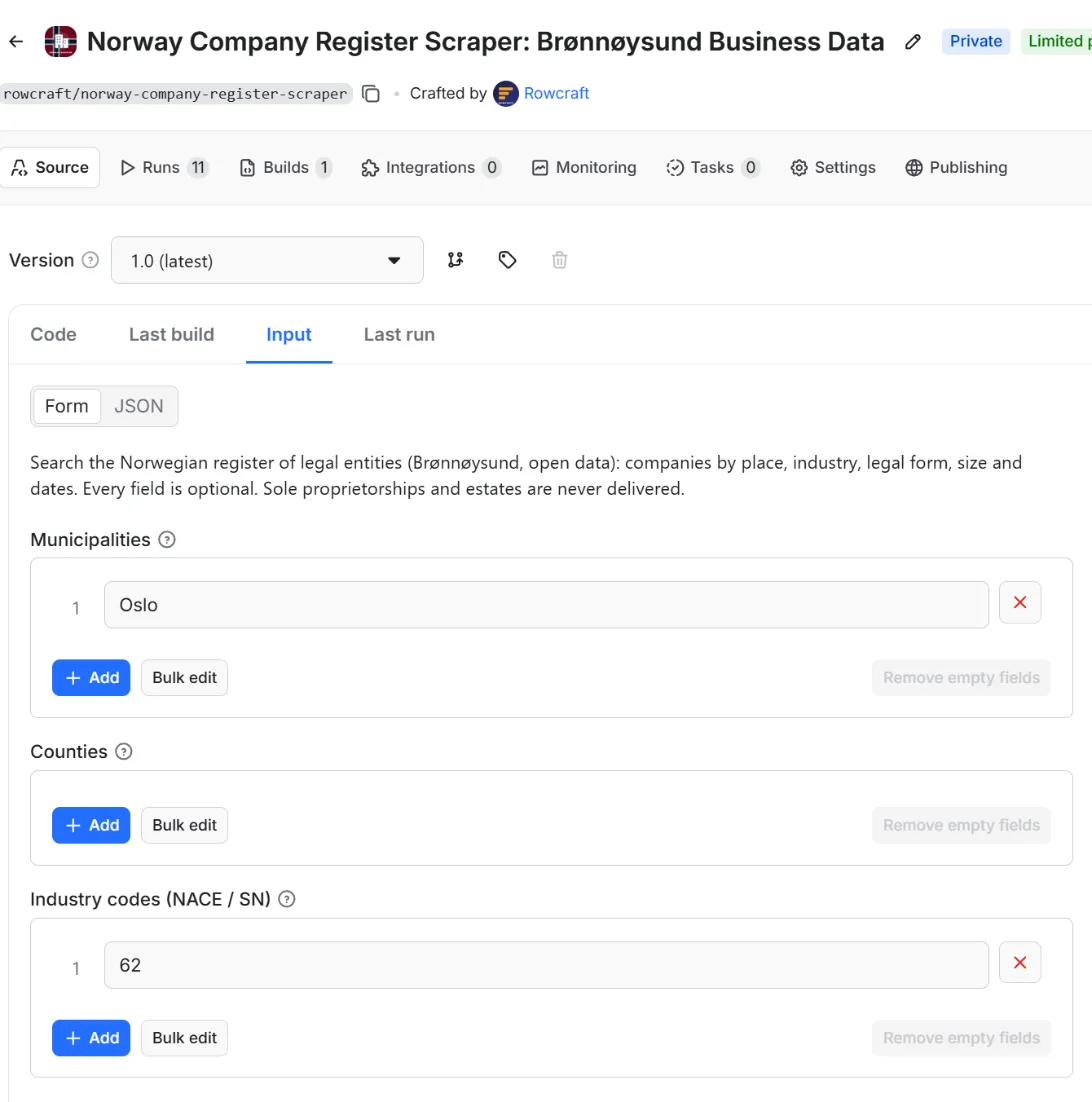Show Counties help tooltip
The image size is (1092, 1102).
pyautogui.click(x=124, y=752)
